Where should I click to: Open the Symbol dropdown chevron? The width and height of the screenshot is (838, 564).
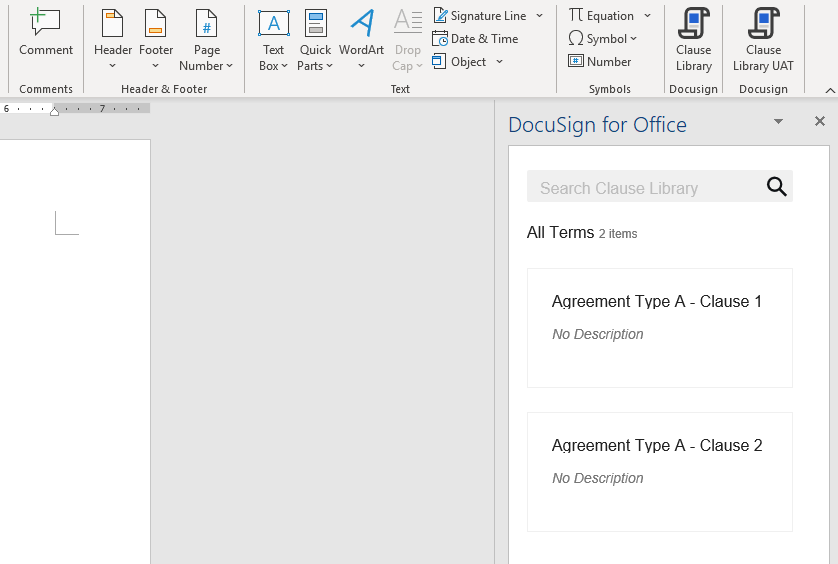(633, 38)
